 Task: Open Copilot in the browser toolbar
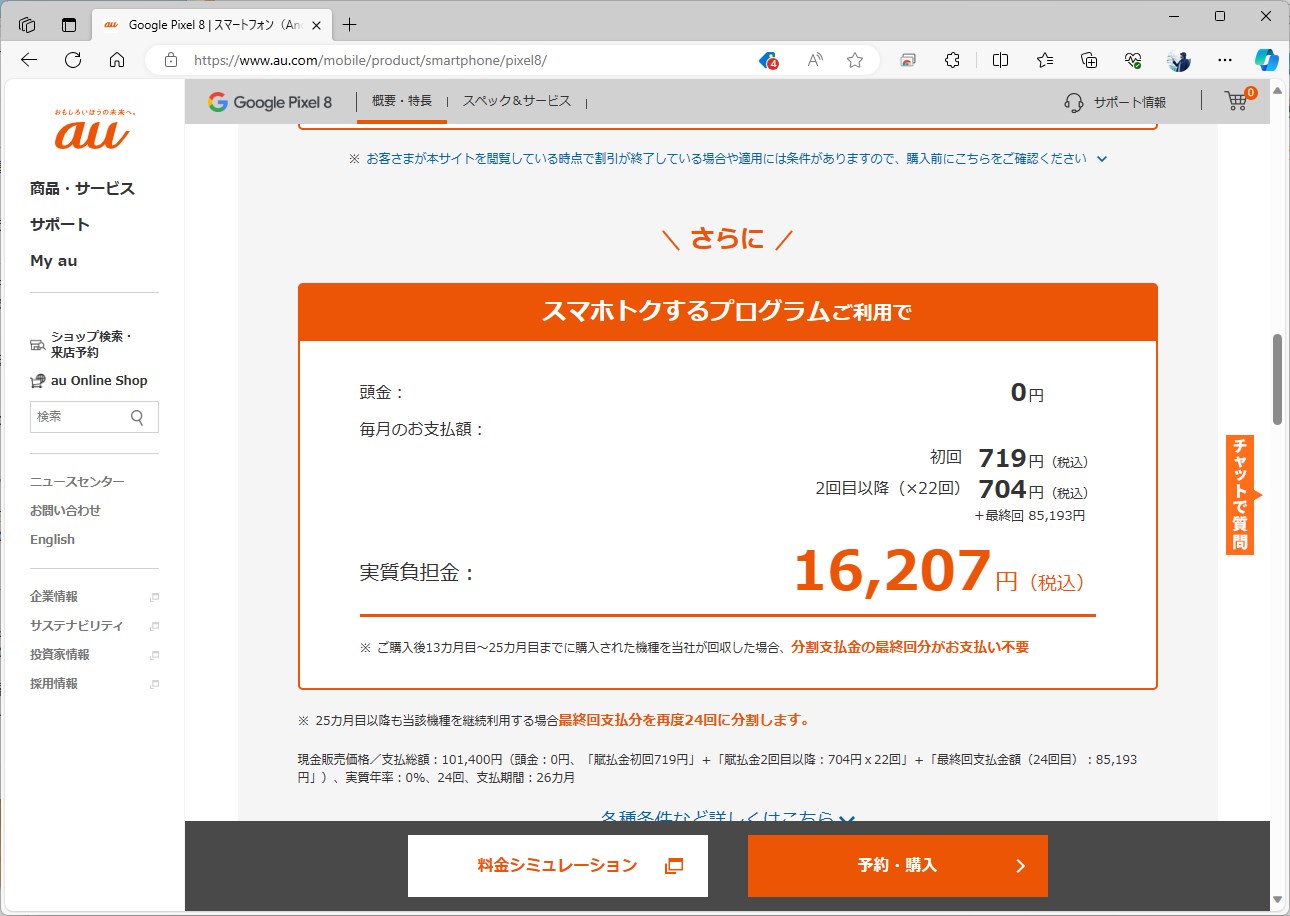coord(1267,60)
